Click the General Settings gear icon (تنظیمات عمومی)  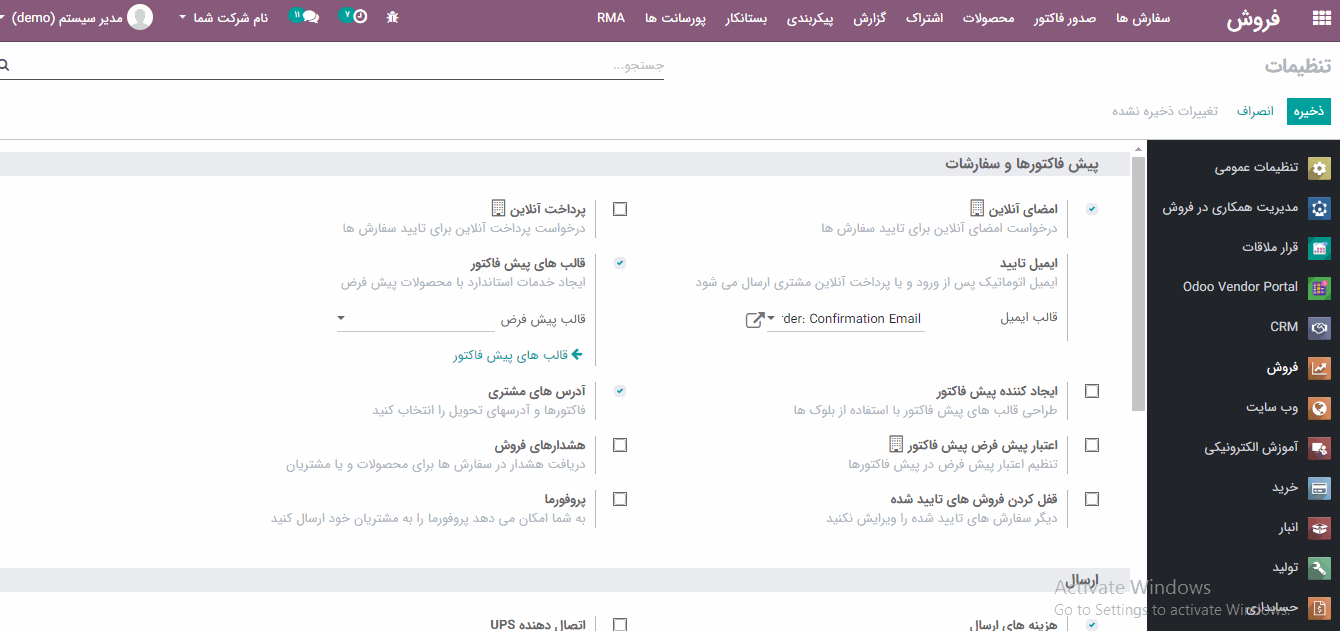point(1320,168)
